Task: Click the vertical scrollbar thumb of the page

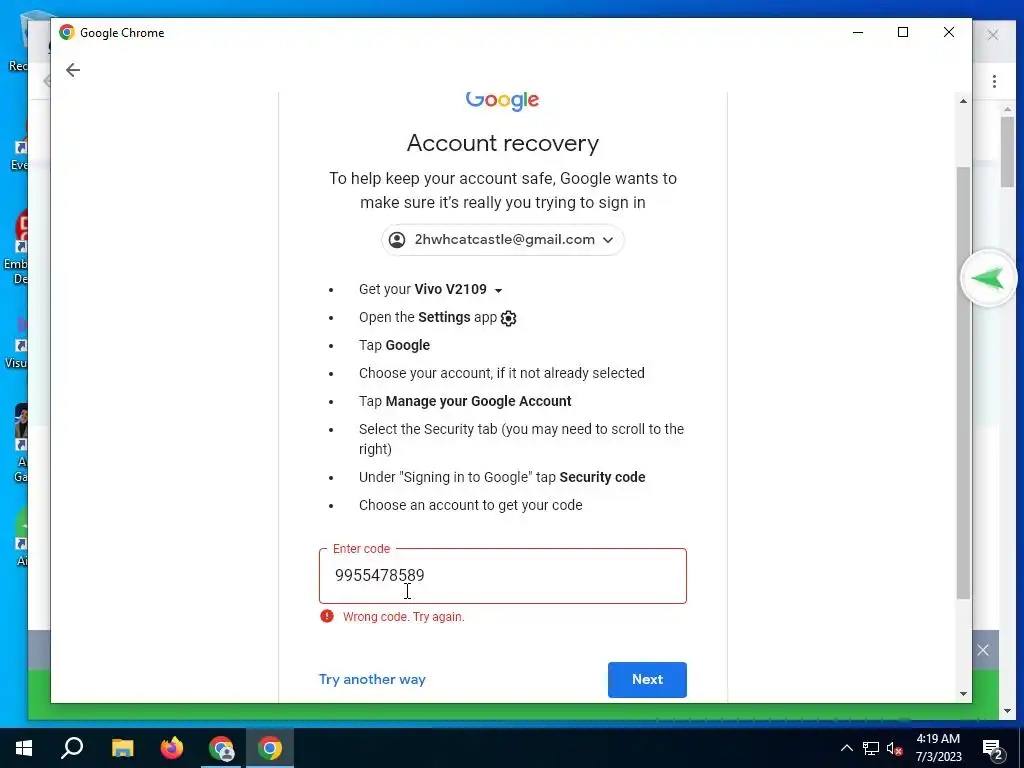Action: point(963,382)
